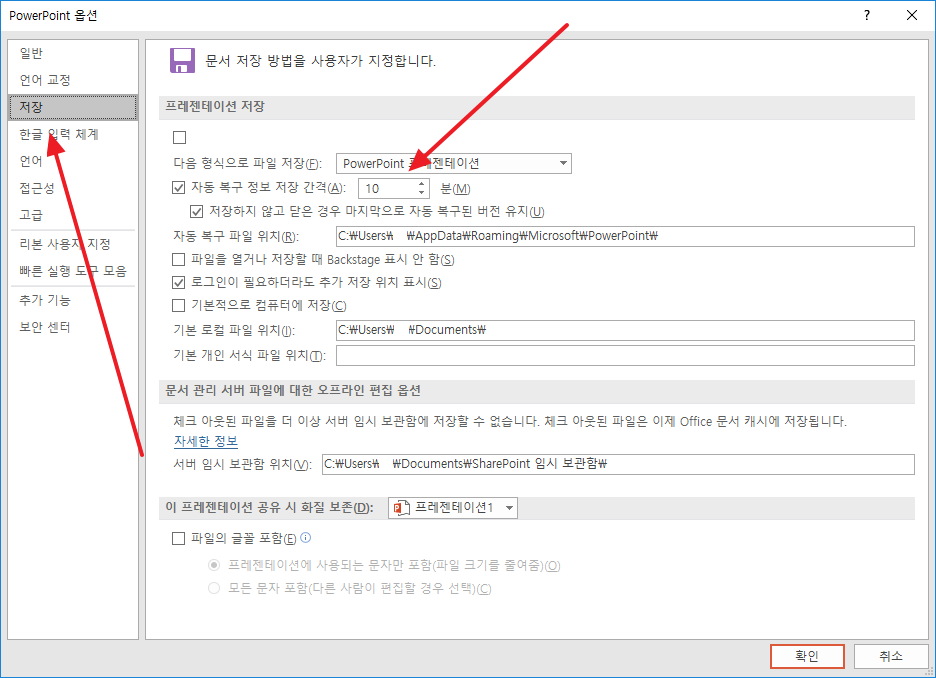Click the 문서 저장 방법을 사용자가 지정합니다 heading text
This screenshot has height=678, width=936.
(321, 61)
